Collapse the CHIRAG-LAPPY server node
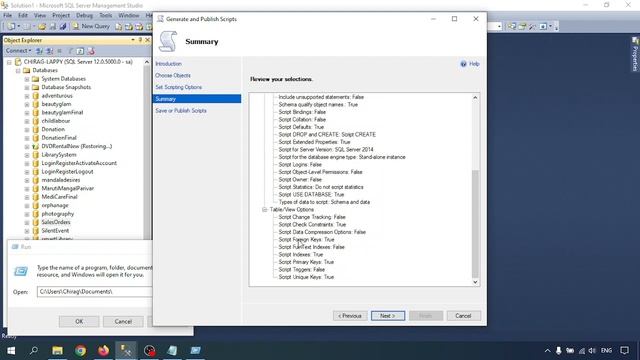640x360 pixels. point(9,62)
